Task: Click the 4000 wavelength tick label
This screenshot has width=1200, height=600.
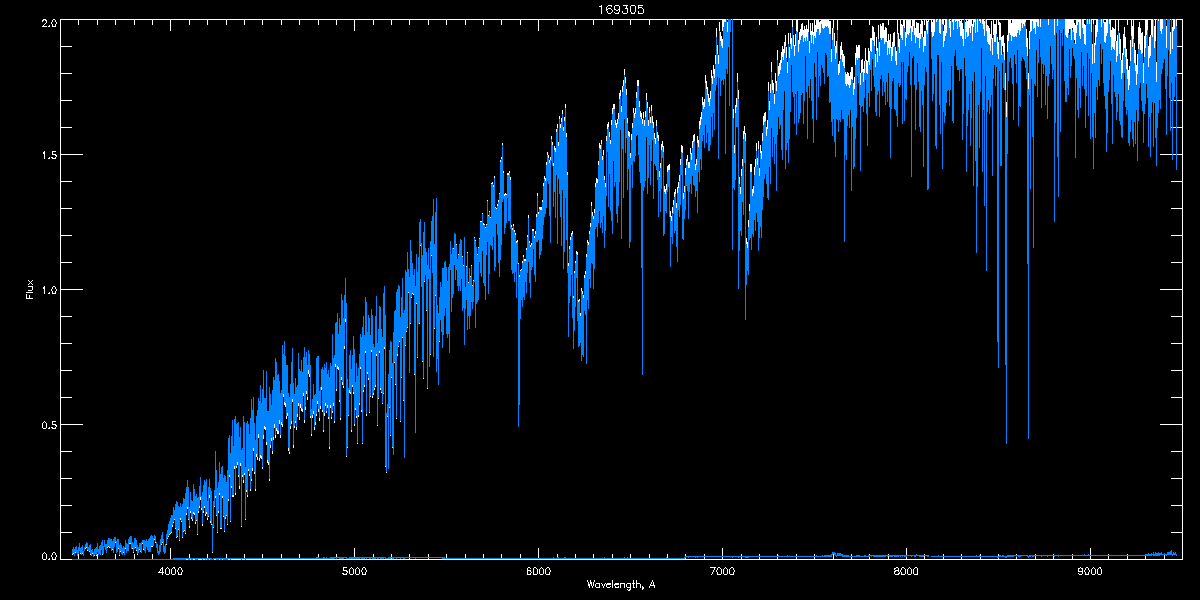Action: 170,572
